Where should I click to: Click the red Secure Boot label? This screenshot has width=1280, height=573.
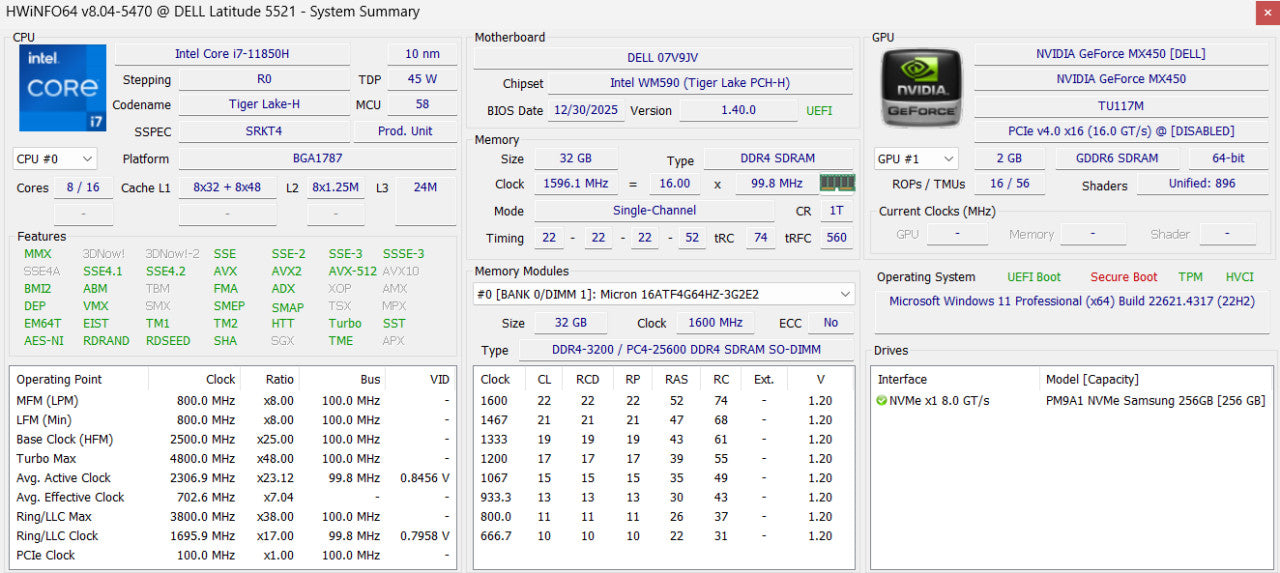point(1123,277)
